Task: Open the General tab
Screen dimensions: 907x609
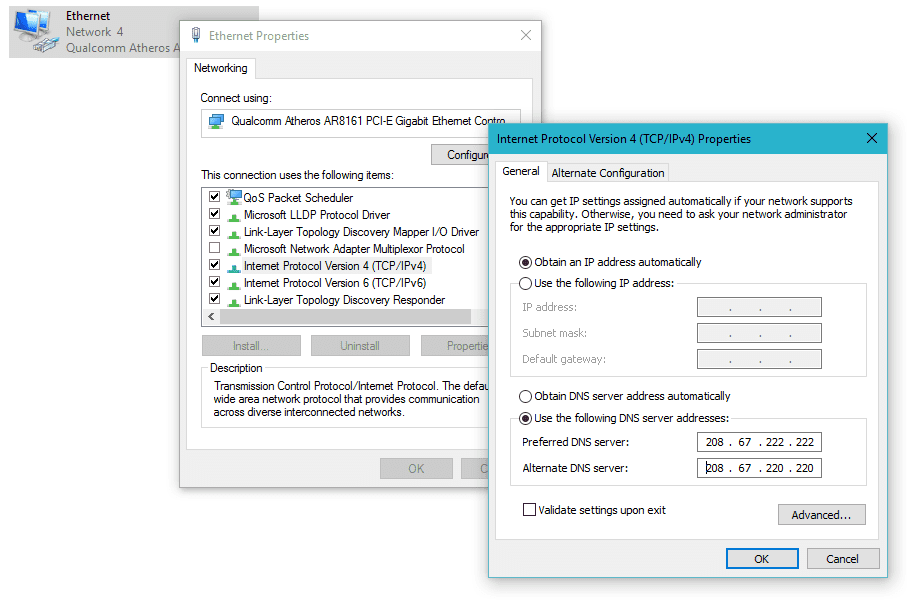Action: pos(521,171)
